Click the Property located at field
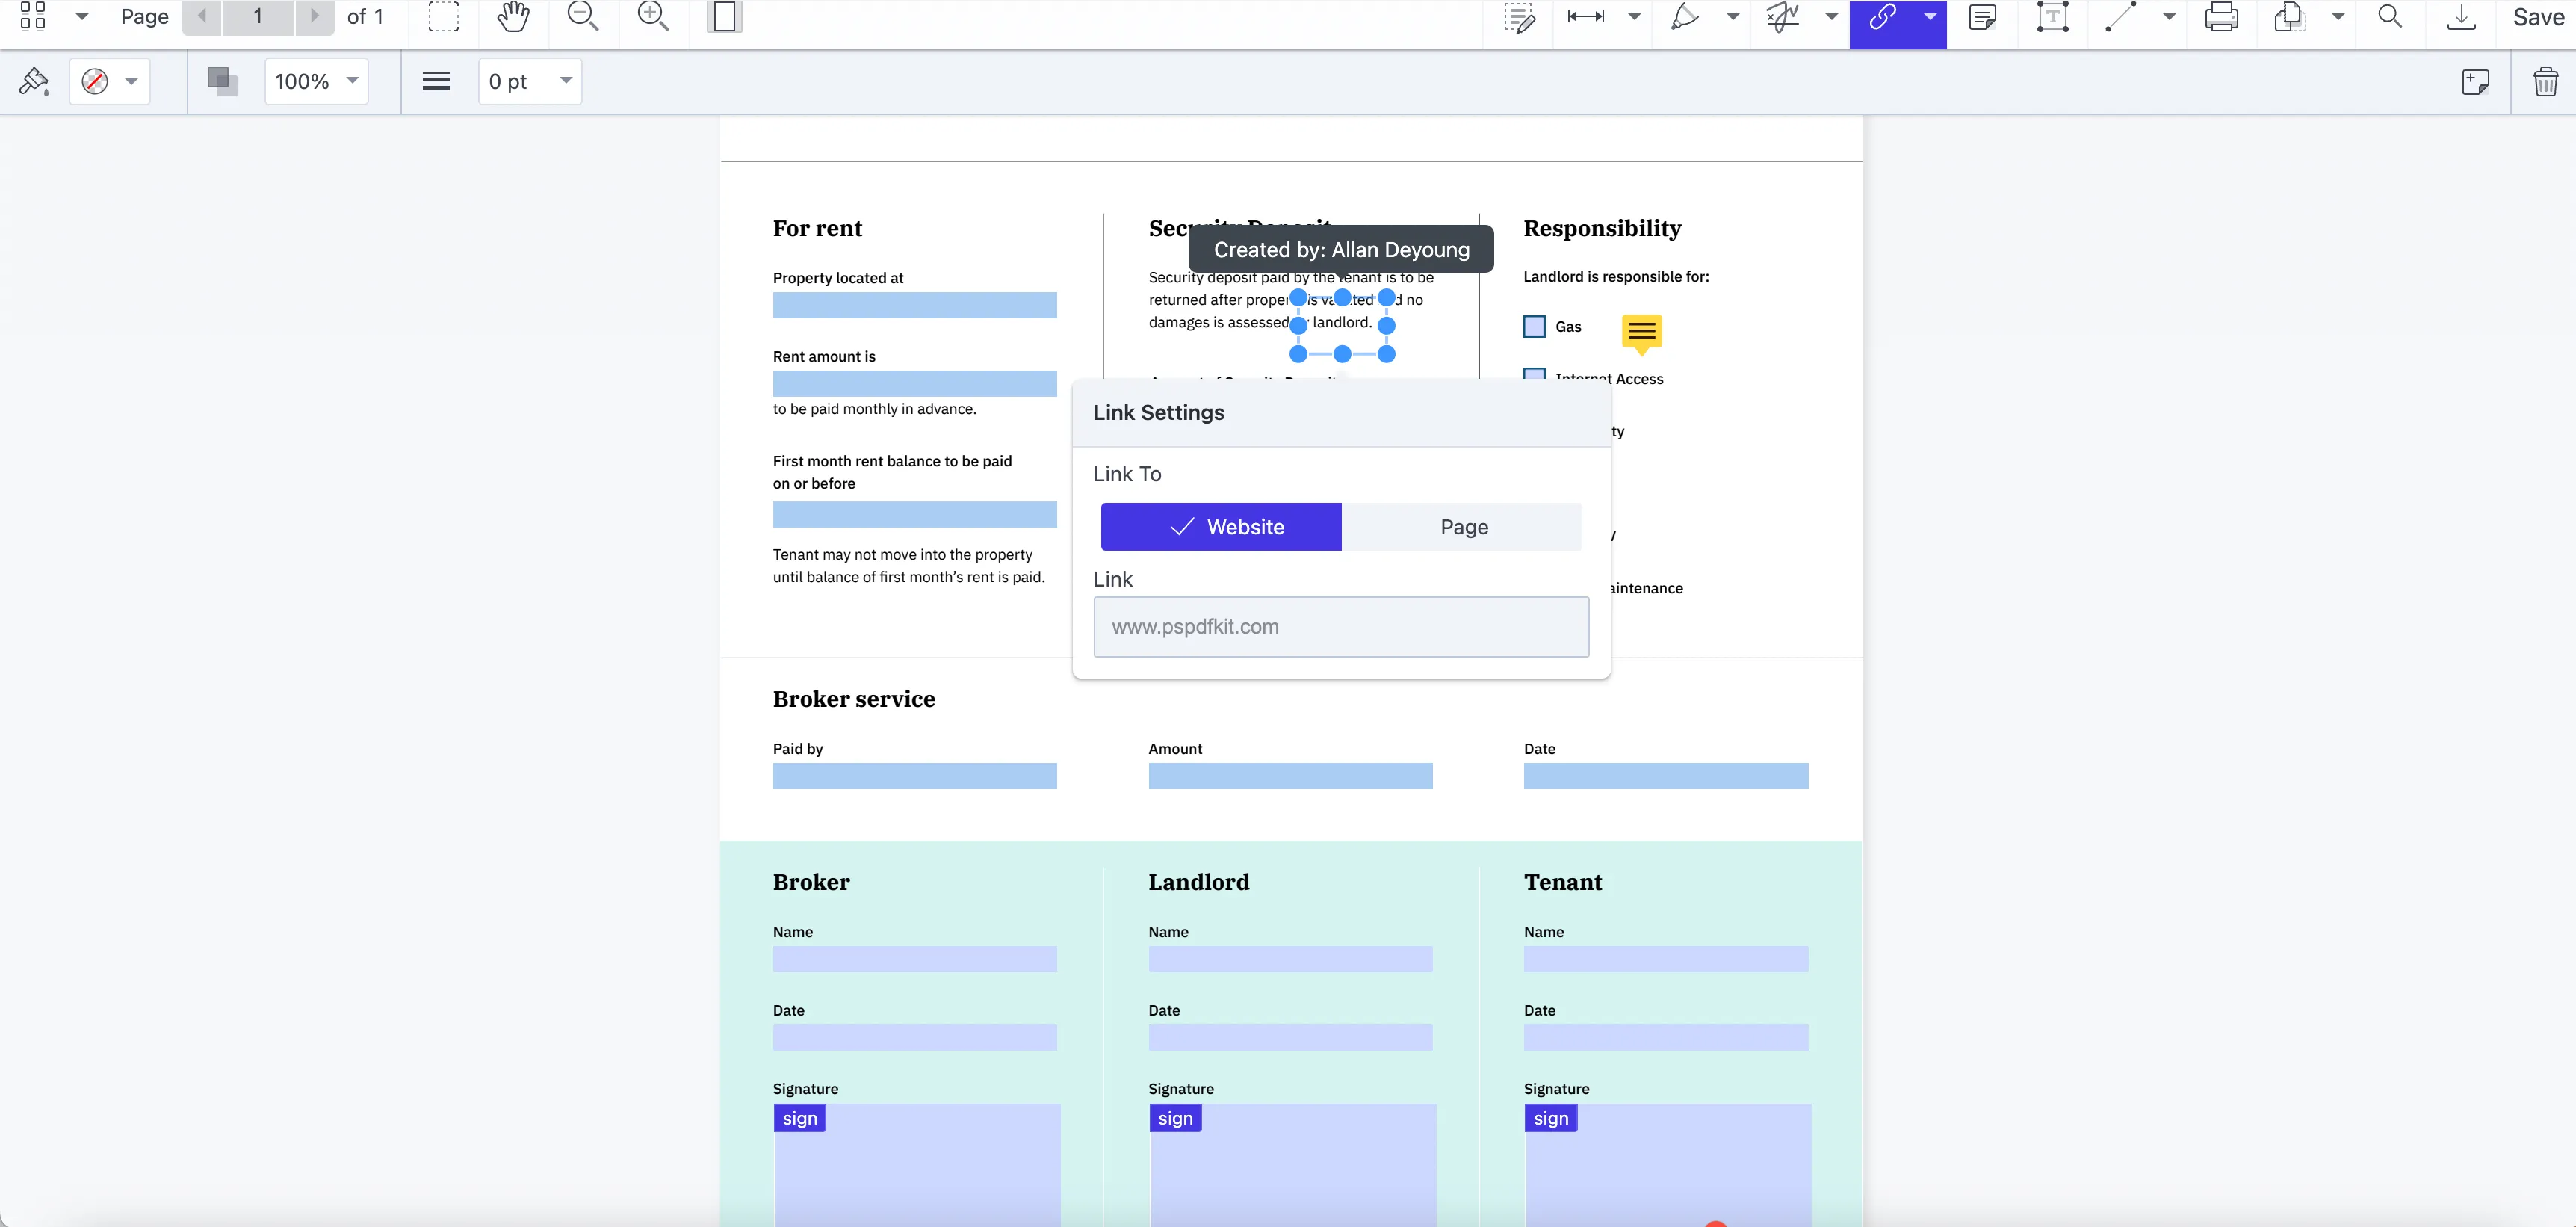Image resolution: width=2576 pixels, height=1227 pixels. (x=914, y=305)
